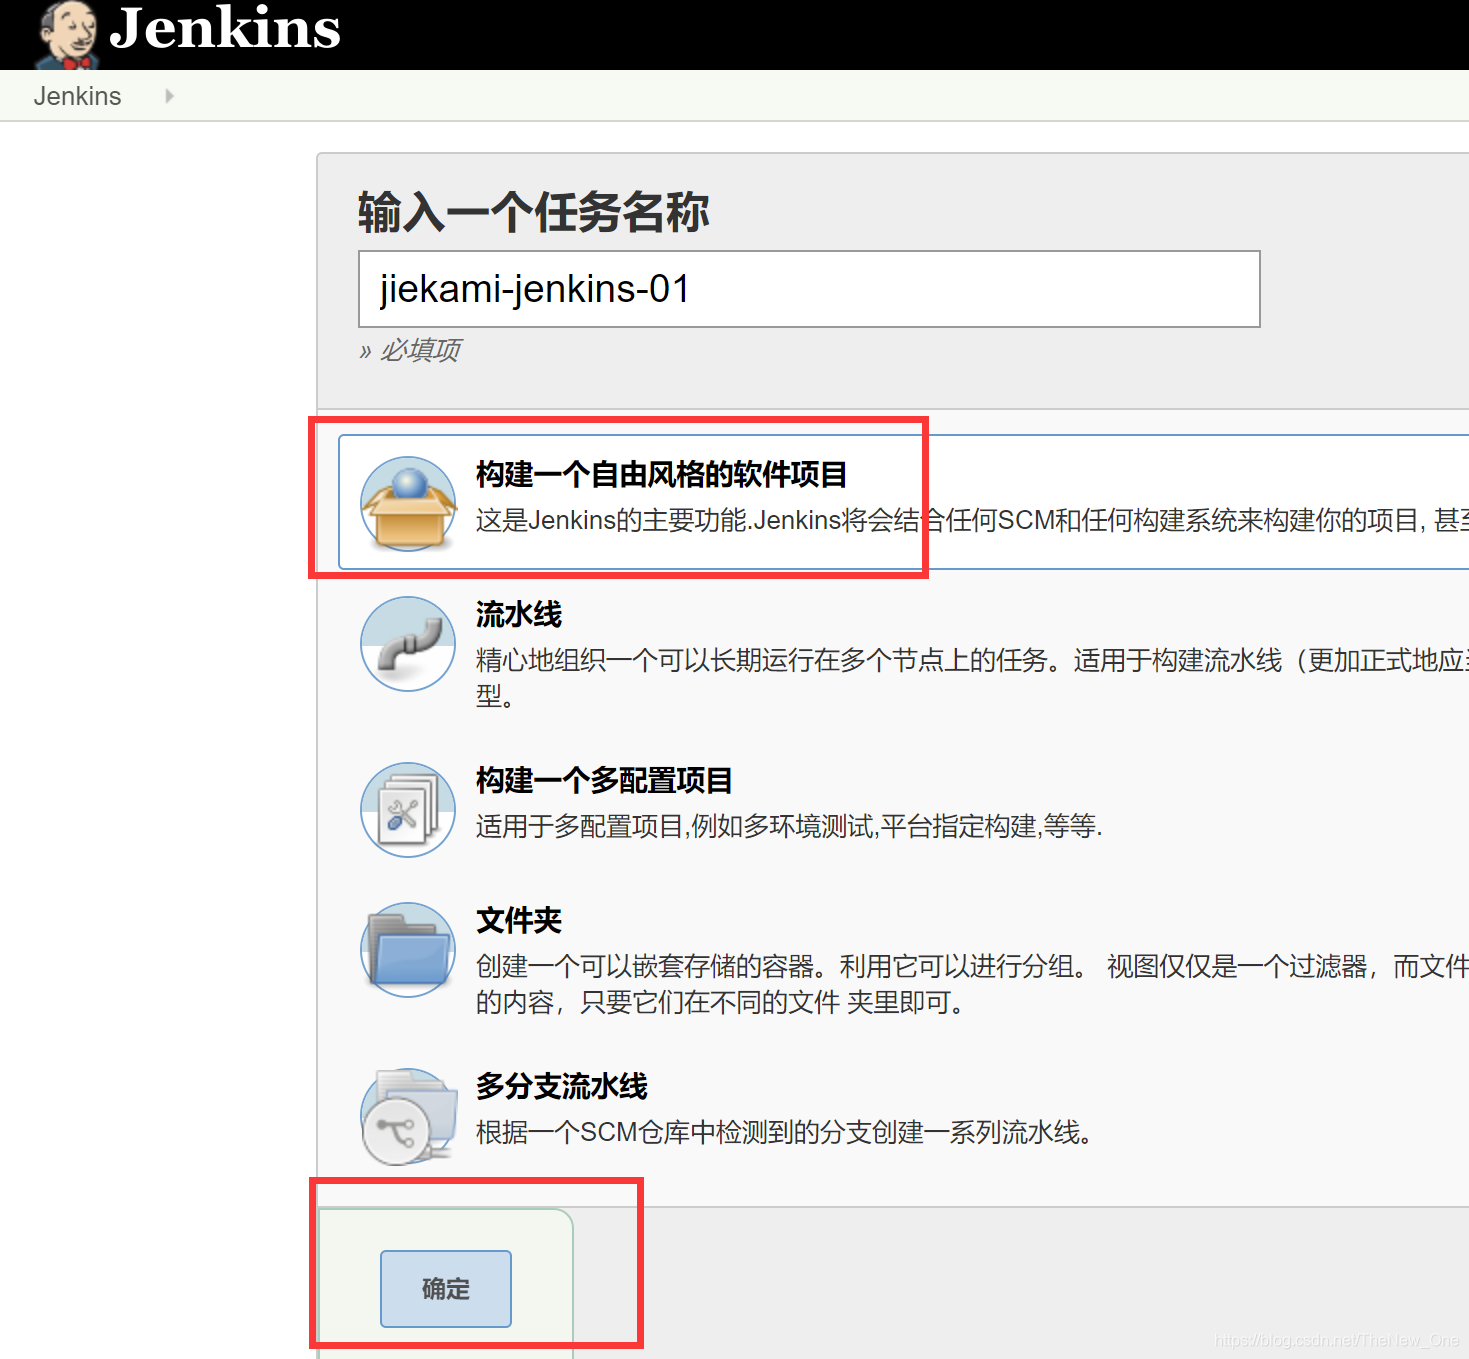Click the description 适用于多配置项目

789,826
